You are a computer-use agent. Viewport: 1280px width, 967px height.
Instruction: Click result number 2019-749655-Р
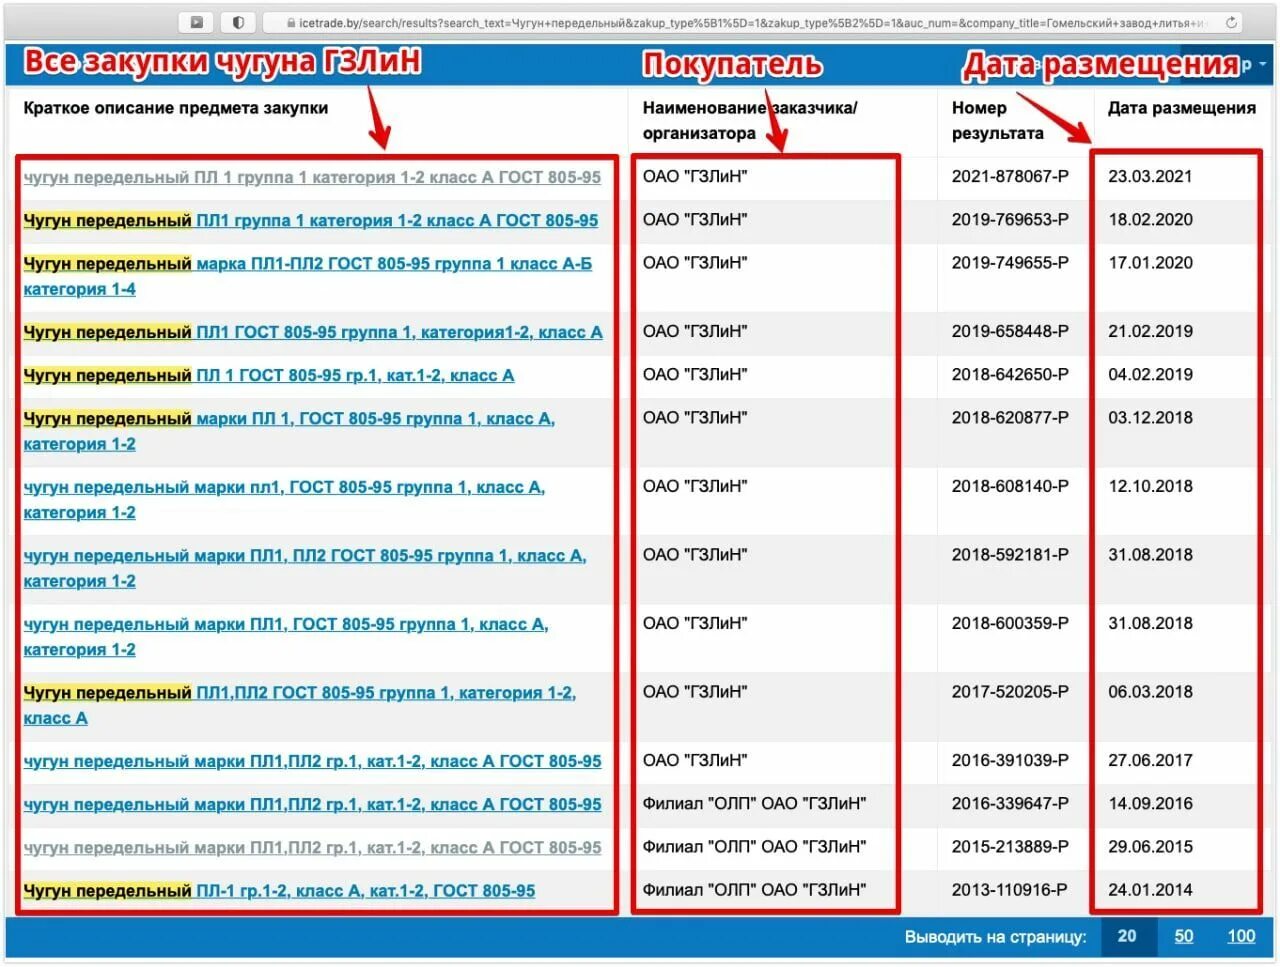[x=1010, y=262]
